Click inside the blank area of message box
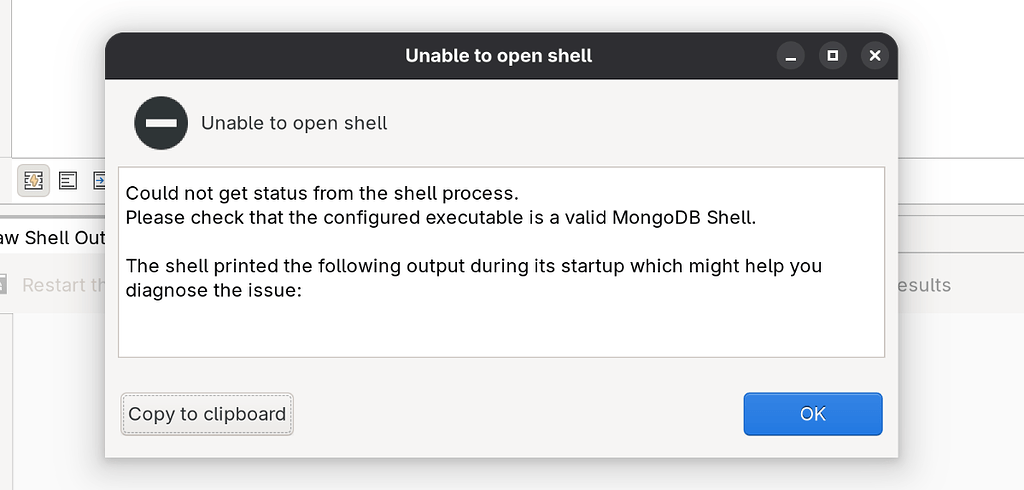 (500, 330)
